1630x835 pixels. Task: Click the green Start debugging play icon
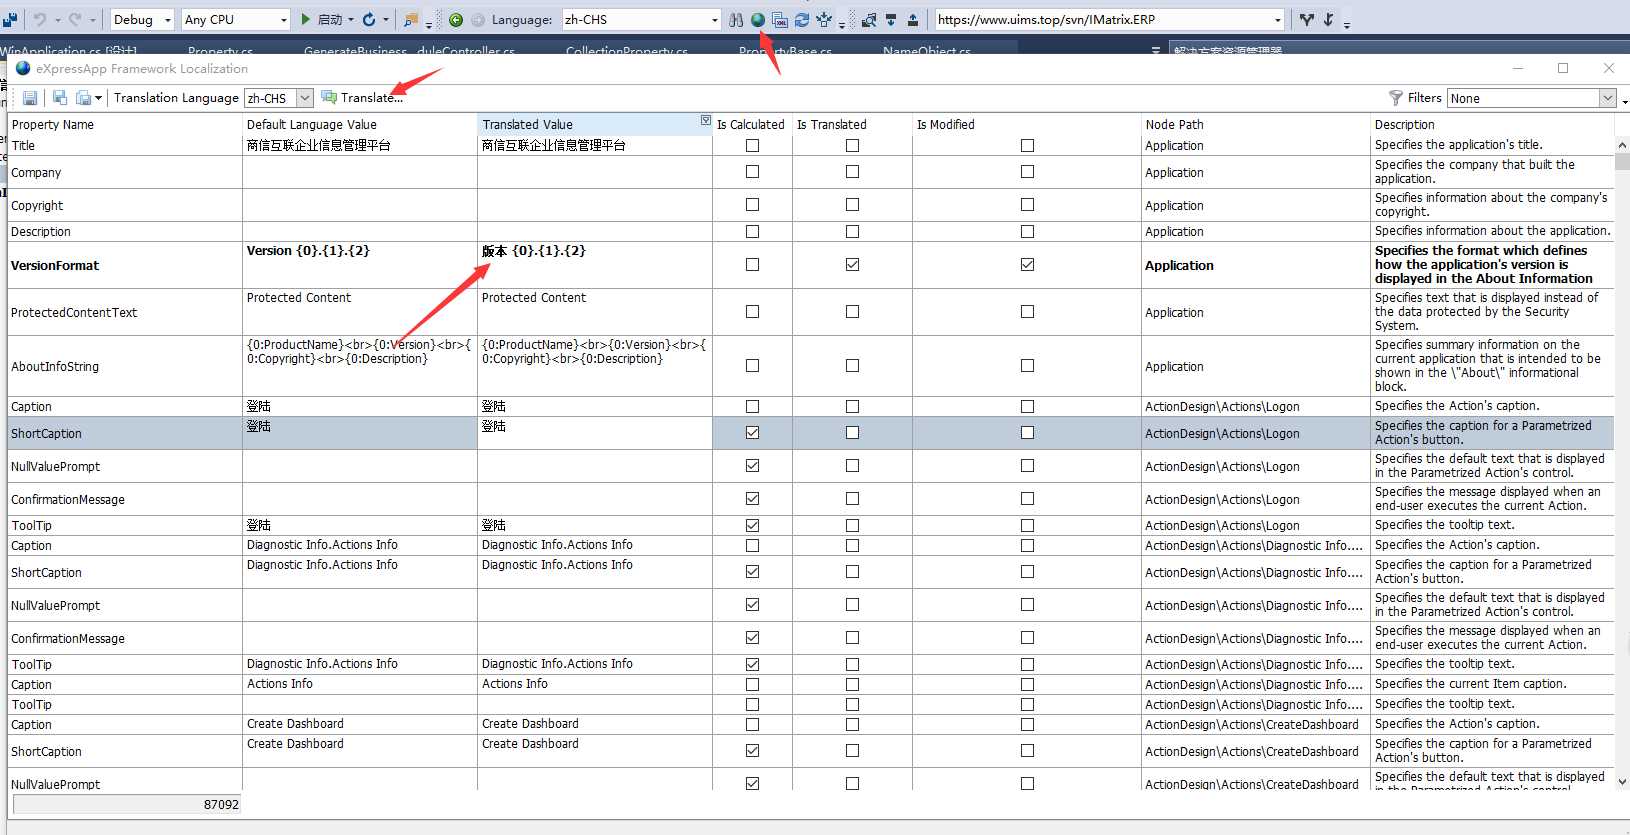point(306,19)
